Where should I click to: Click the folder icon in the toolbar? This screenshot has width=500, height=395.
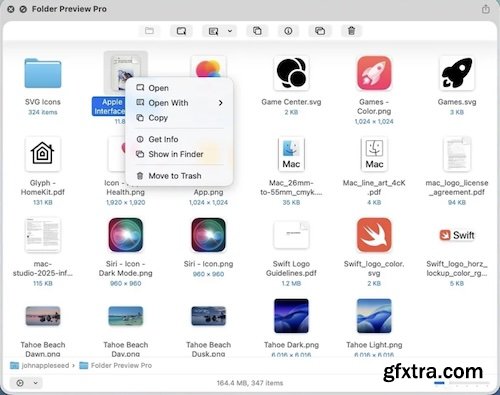[x=149, y=31]
